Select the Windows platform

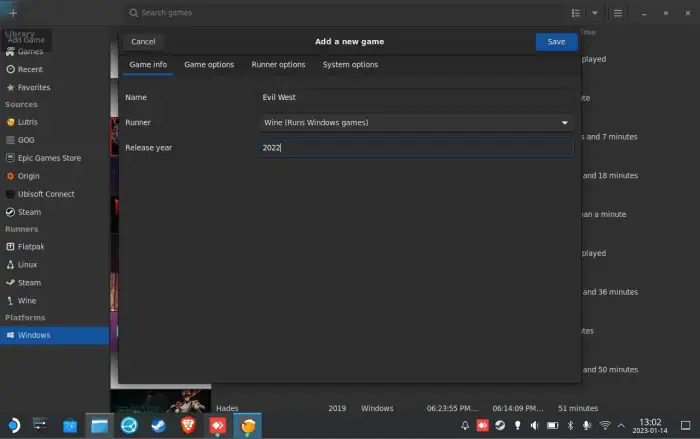click(x=54, y=335)
